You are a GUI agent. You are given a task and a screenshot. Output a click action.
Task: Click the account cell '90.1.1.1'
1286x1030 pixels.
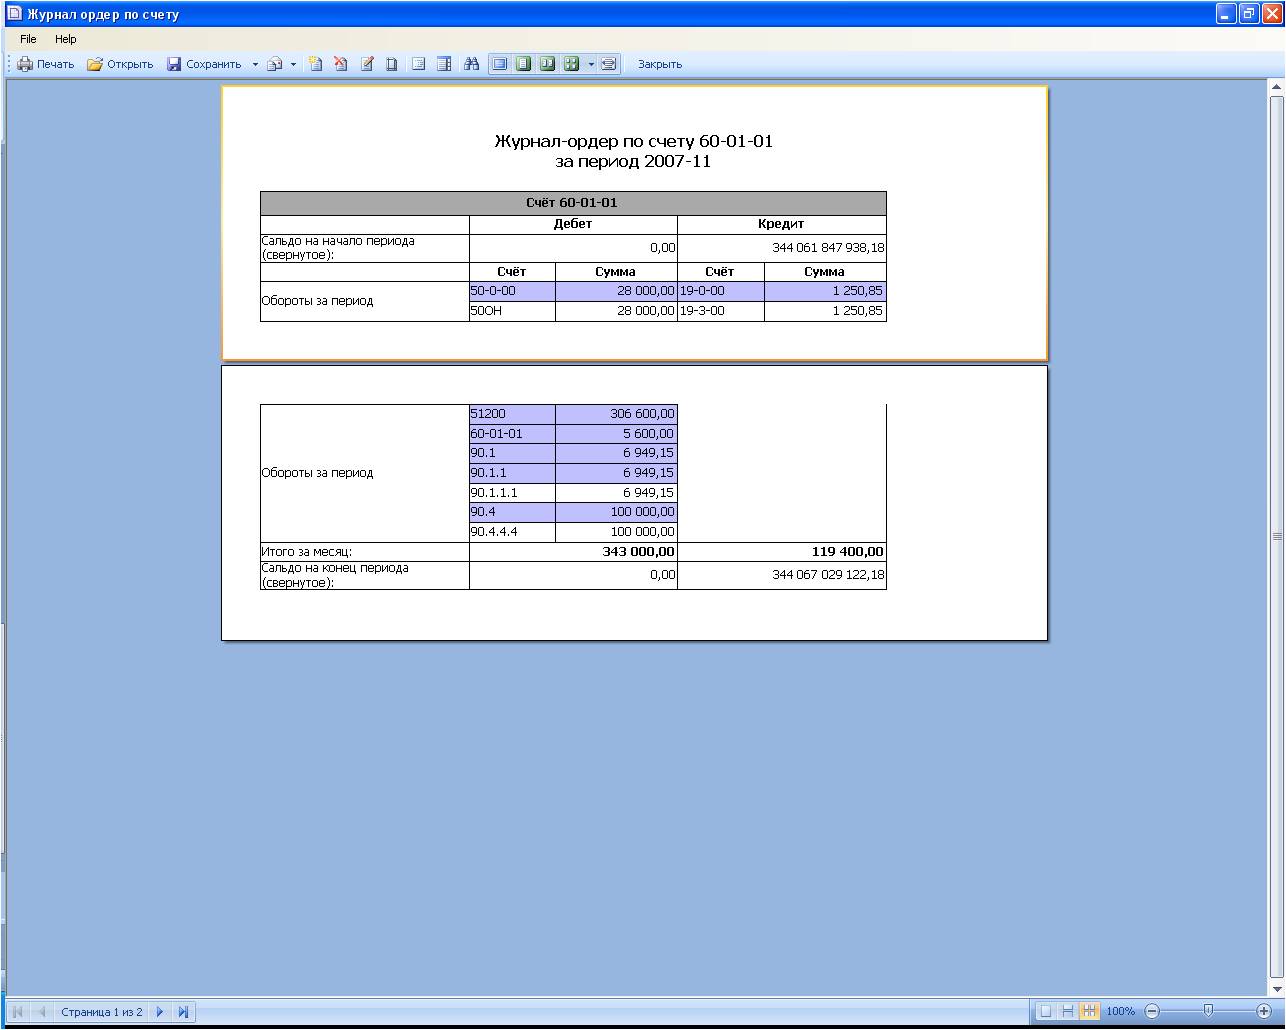coord(512,493)
